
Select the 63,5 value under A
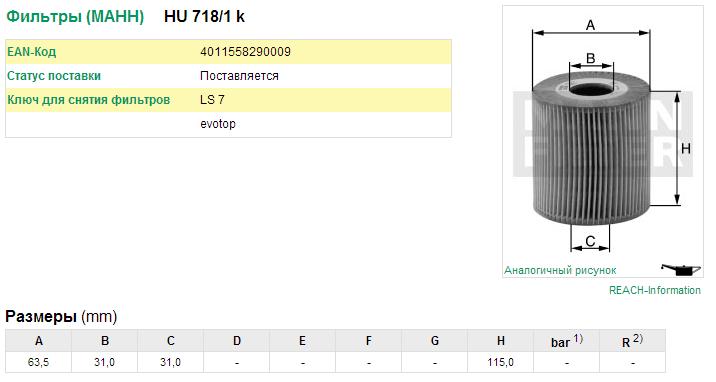point(38,362)
